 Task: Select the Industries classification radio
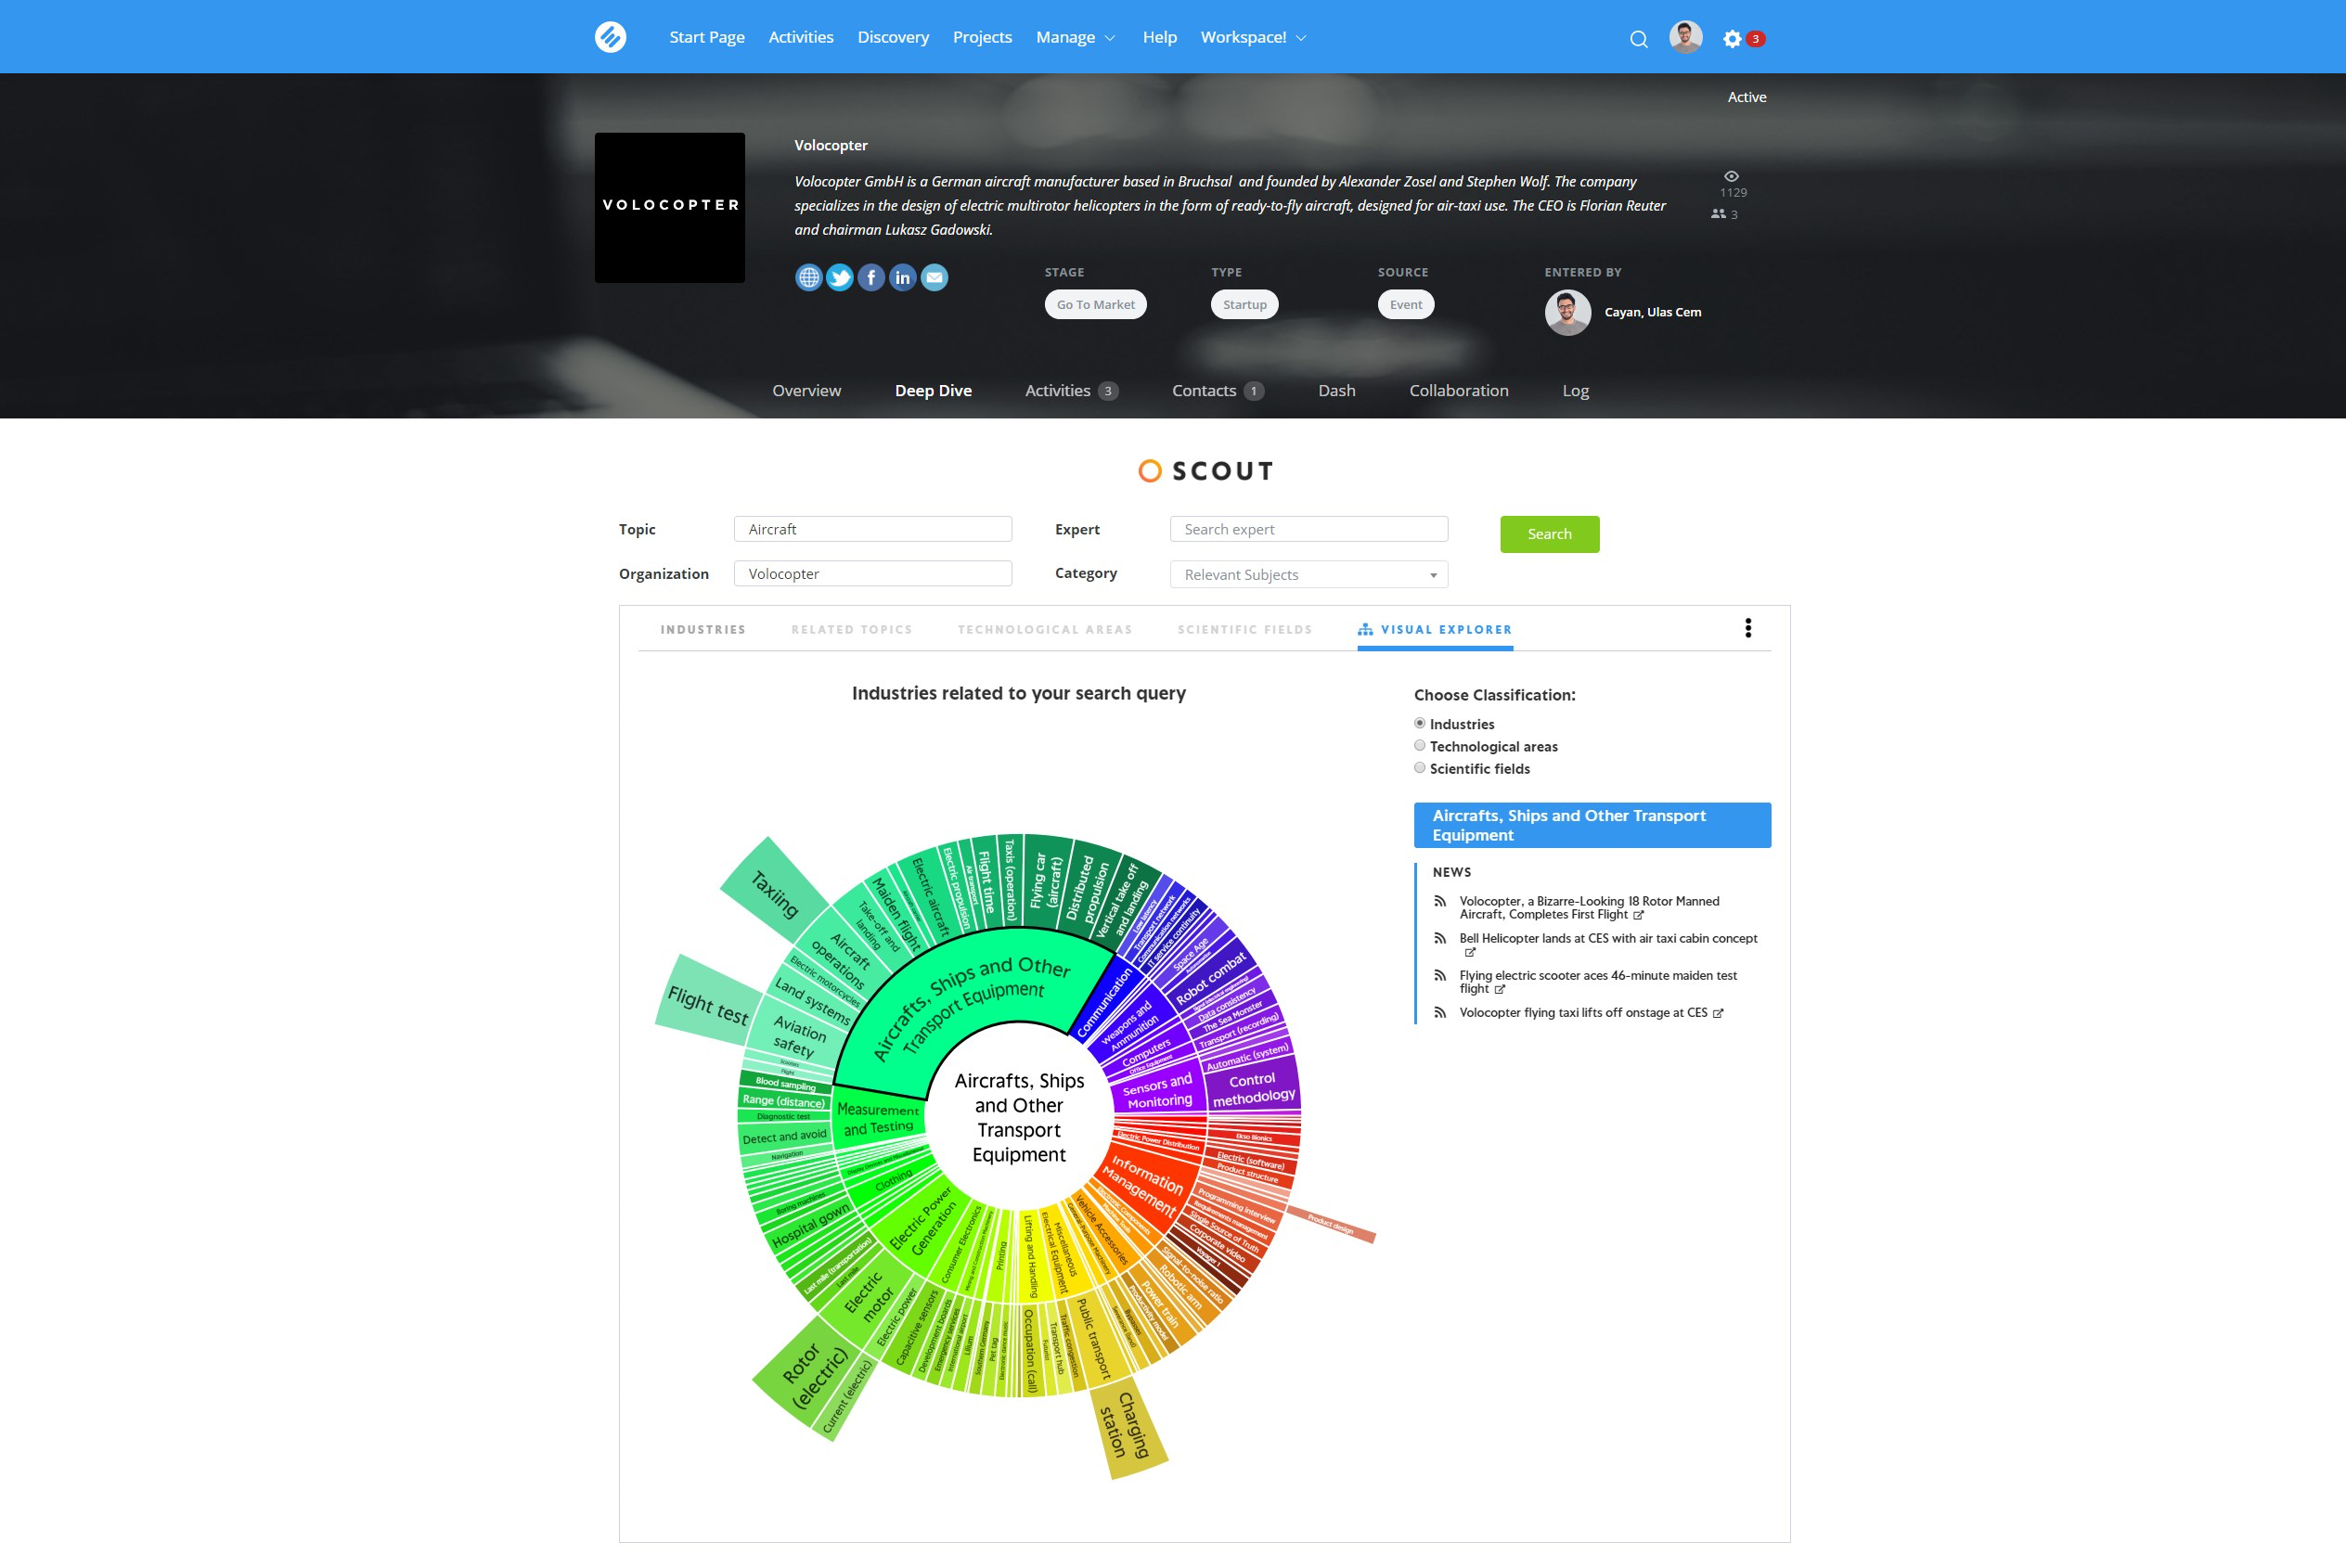point(1419,723)
